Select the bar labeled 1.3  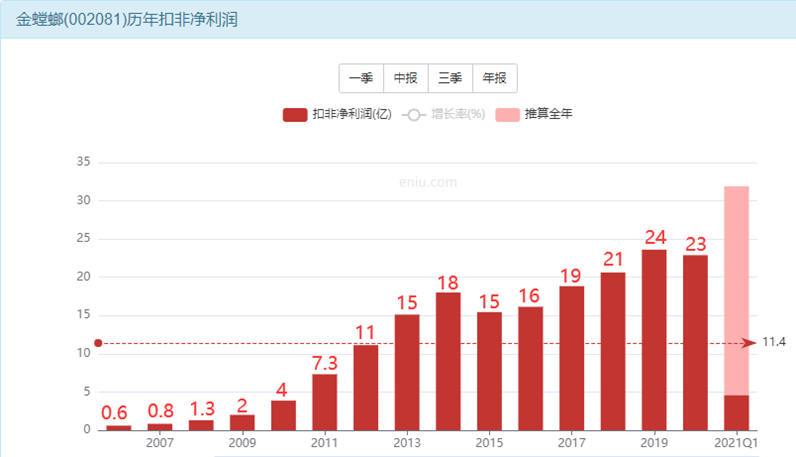[201, 425]
